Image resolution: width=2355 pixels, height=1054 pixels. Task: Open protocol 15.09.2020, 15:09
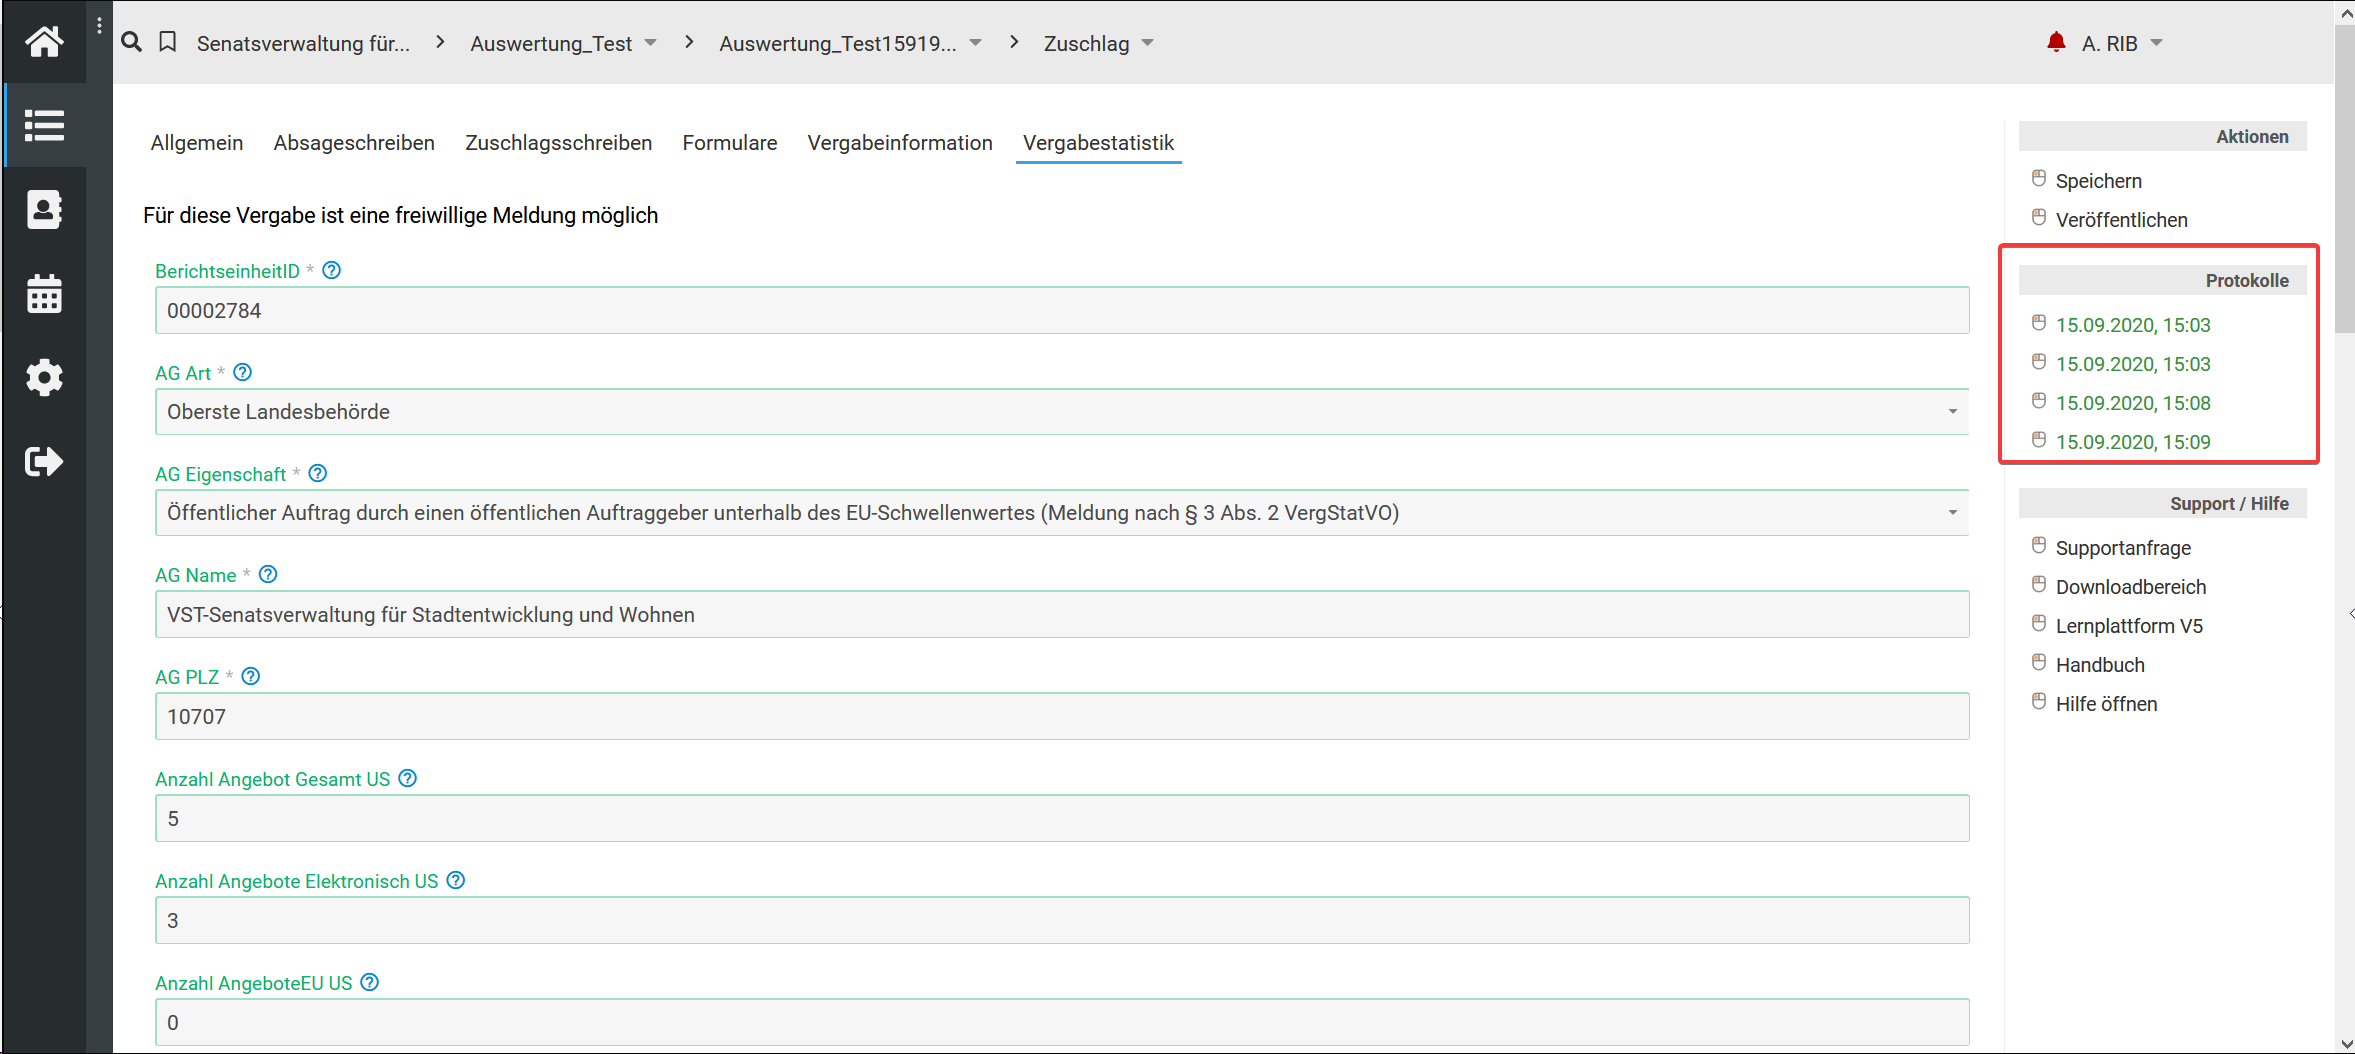pyautogui.click(x=2133, y=442)
